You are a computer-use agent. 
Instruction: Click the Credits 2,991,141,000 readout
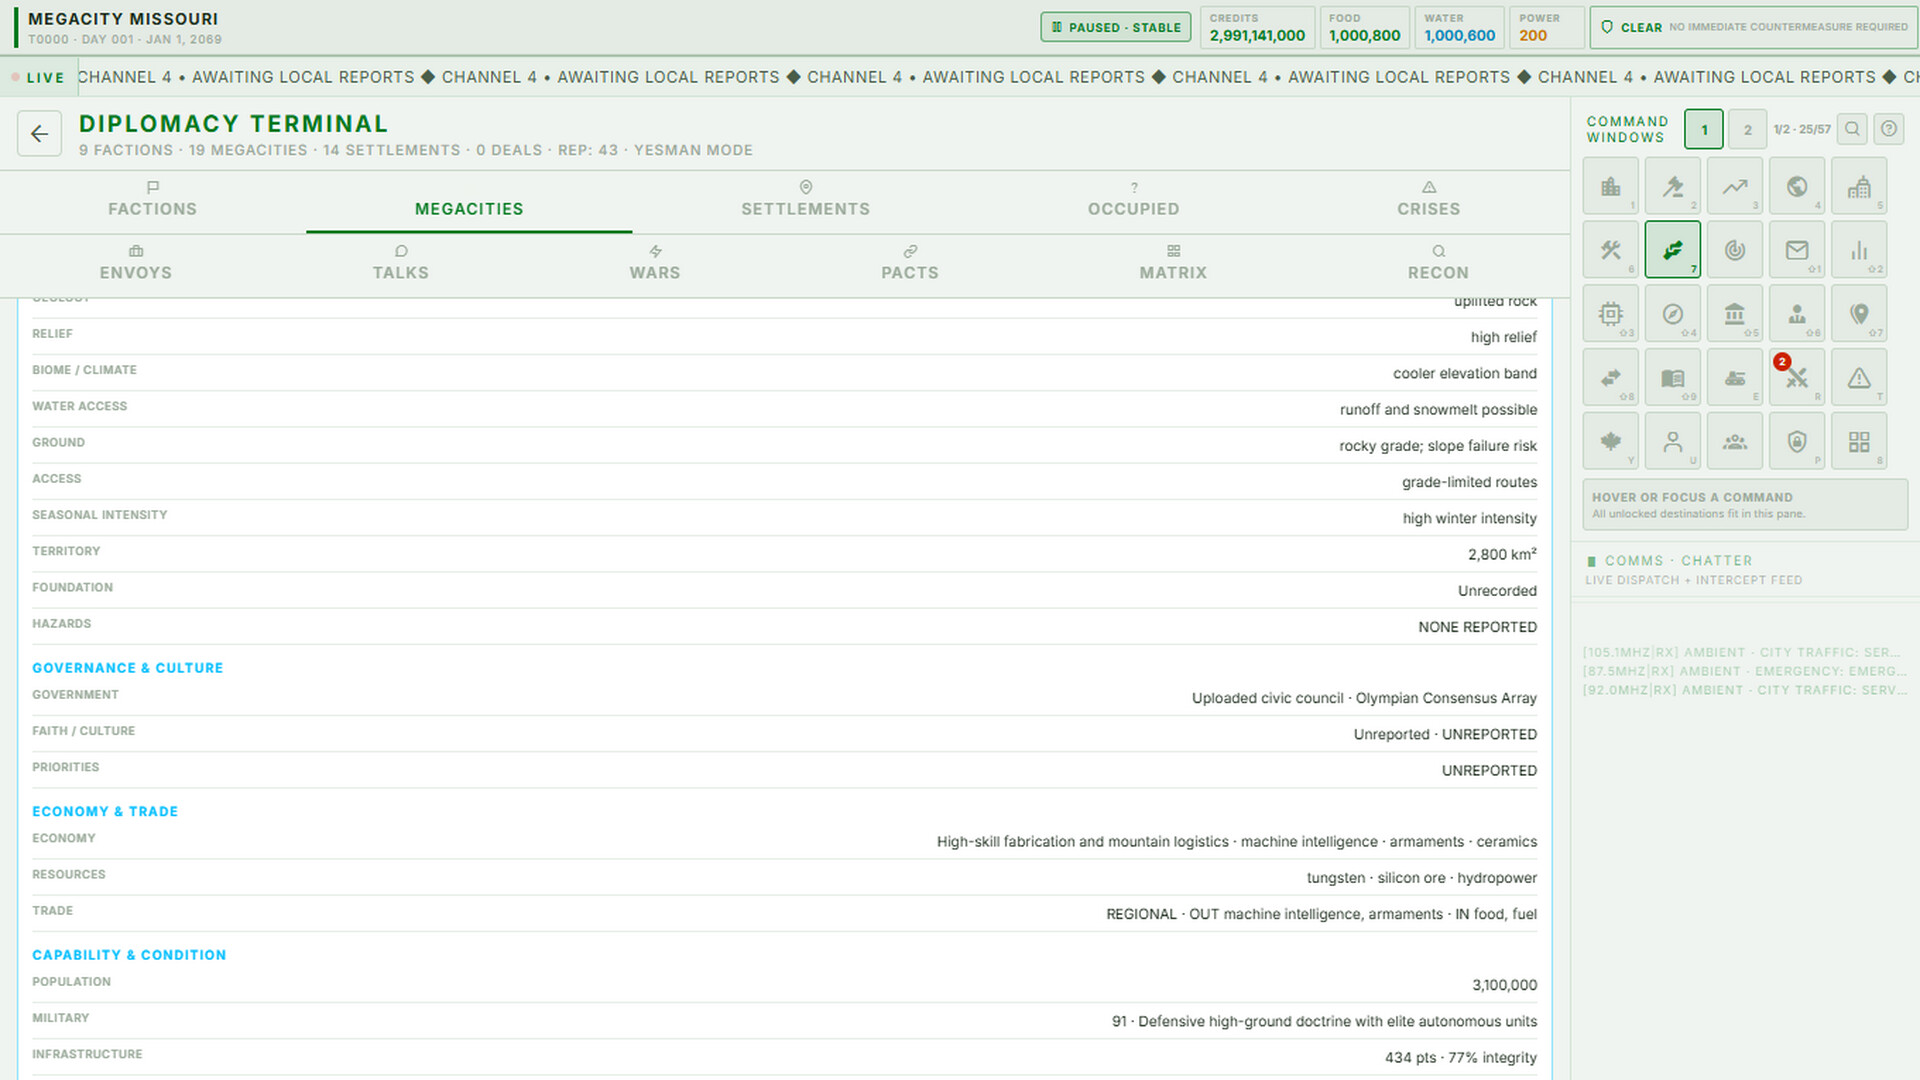1257,27
